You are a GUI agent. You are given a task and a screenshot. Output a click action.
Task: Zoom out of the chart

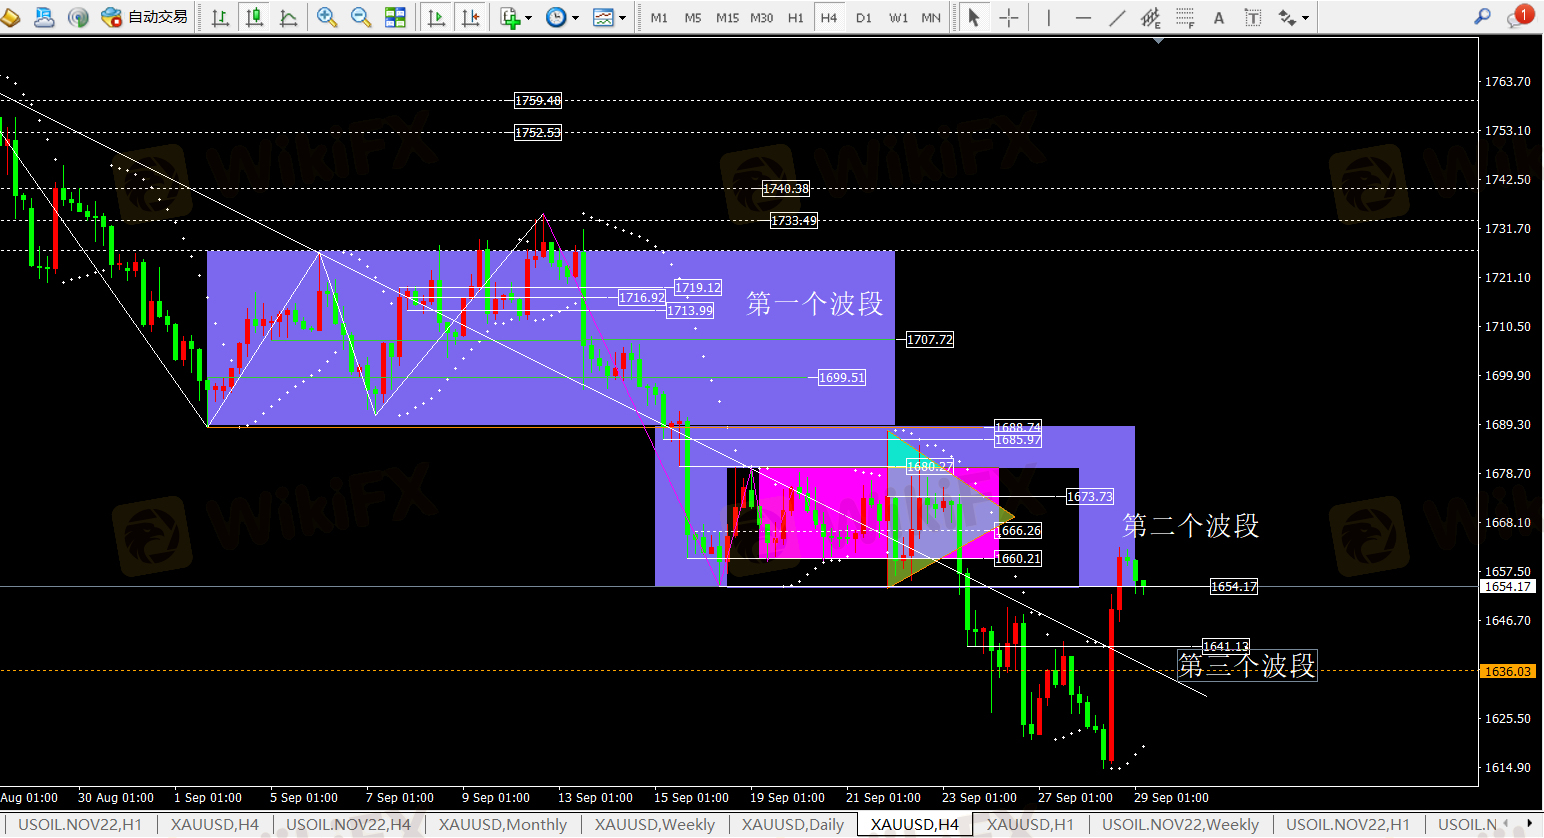coord(361,17)
